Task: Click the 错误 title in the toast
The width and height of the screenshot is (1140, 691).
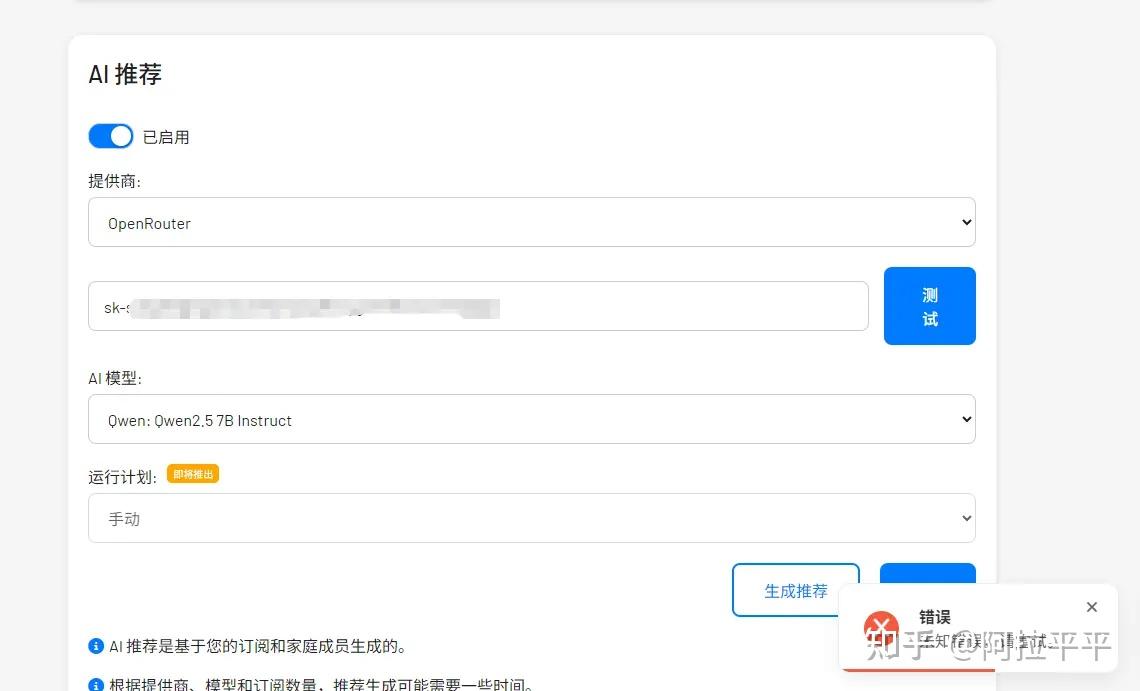Action: tap(934, 617)
